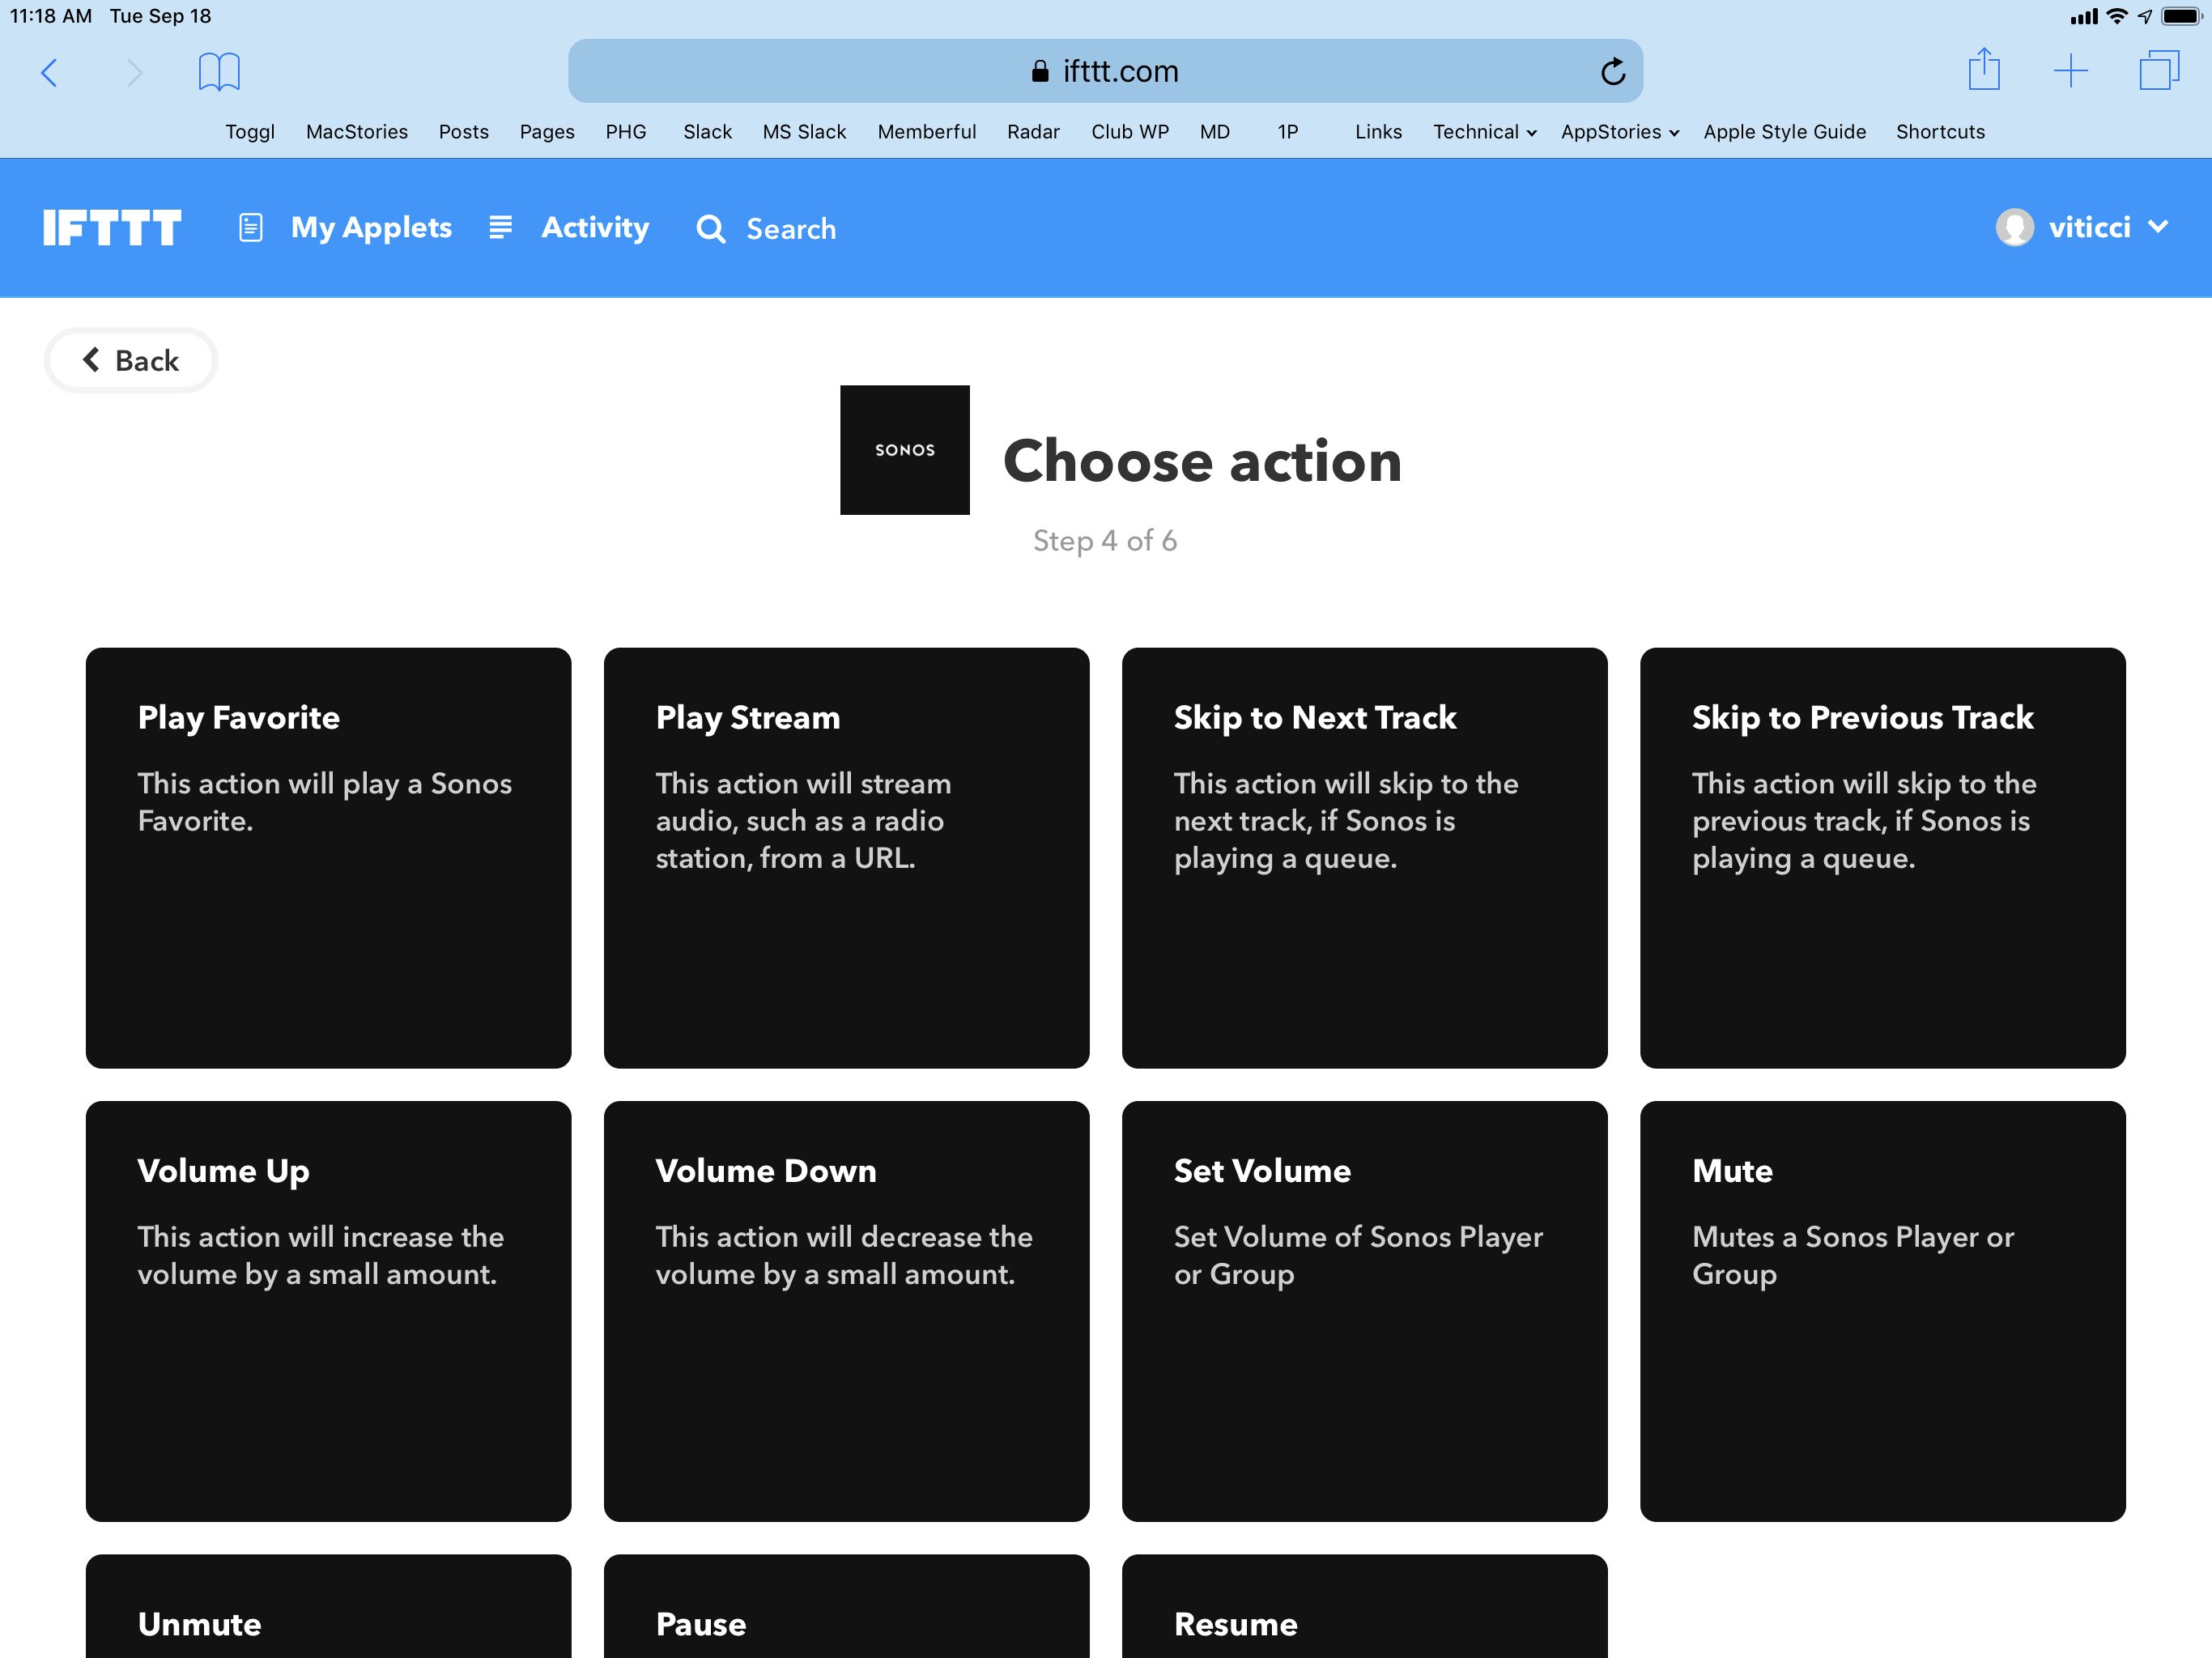Choose the Mute action card
The image size is (2212, 1658).
tap(1882, 1311)
